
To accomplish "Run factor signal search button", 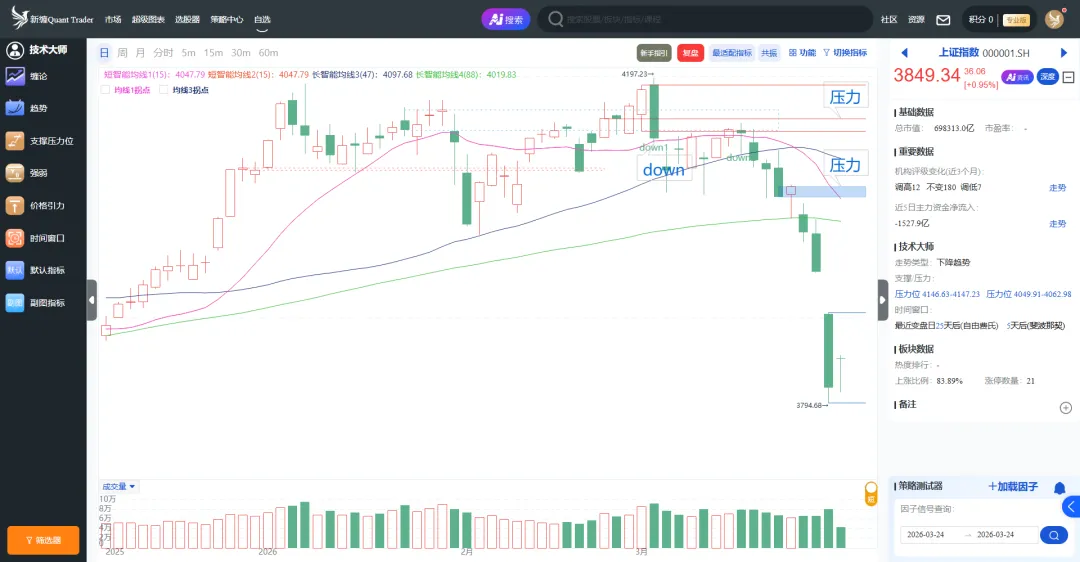I will click(x=1054, y=534).
